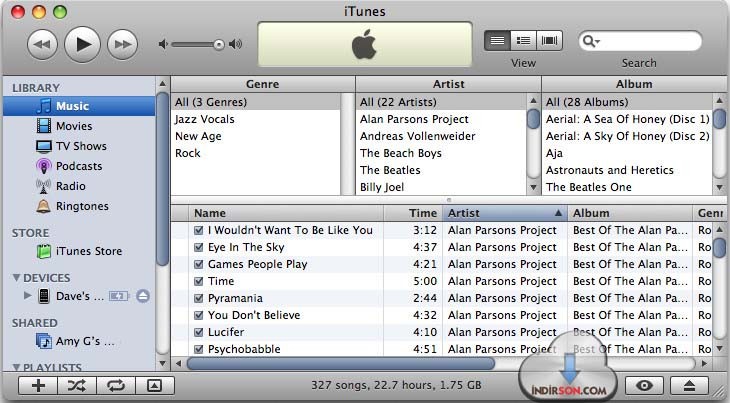
Task: Select Andreas Vollenweider in Artist browser
Action: coord(442,136)
